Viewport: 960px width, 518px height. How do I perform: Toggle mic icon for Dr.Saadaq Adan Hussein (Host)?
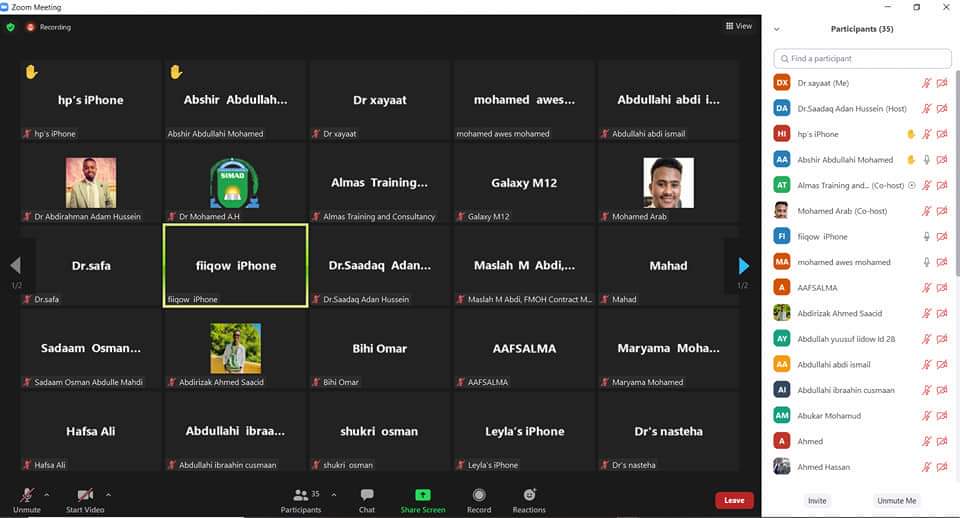tap(926, 108)
